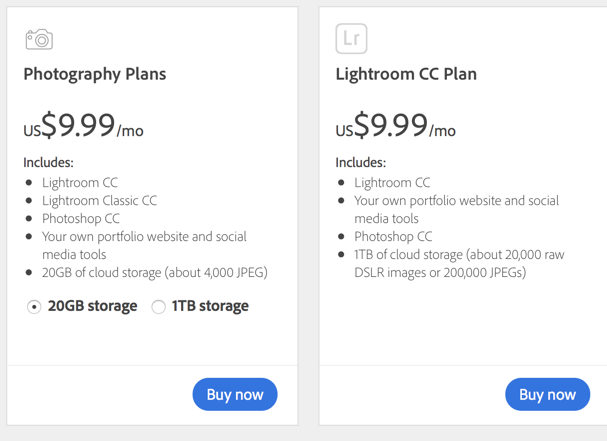Image resolution: width=607 pixels, height=441 pixels.
Task: Buy the Lightroom CC Plan now
Action: [x=547, y=394]
